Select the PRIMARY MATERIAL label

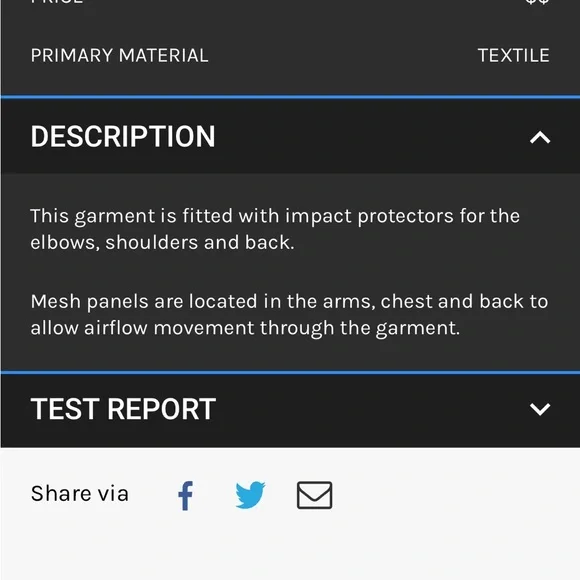[119, 56]
